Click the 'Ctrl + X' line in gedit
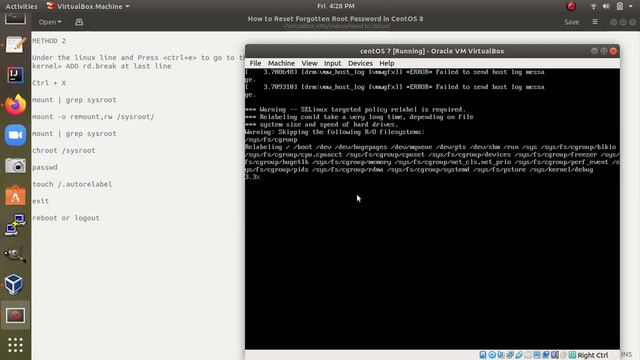640x360 pixels. pyautogui.click(x=49, y=83)
